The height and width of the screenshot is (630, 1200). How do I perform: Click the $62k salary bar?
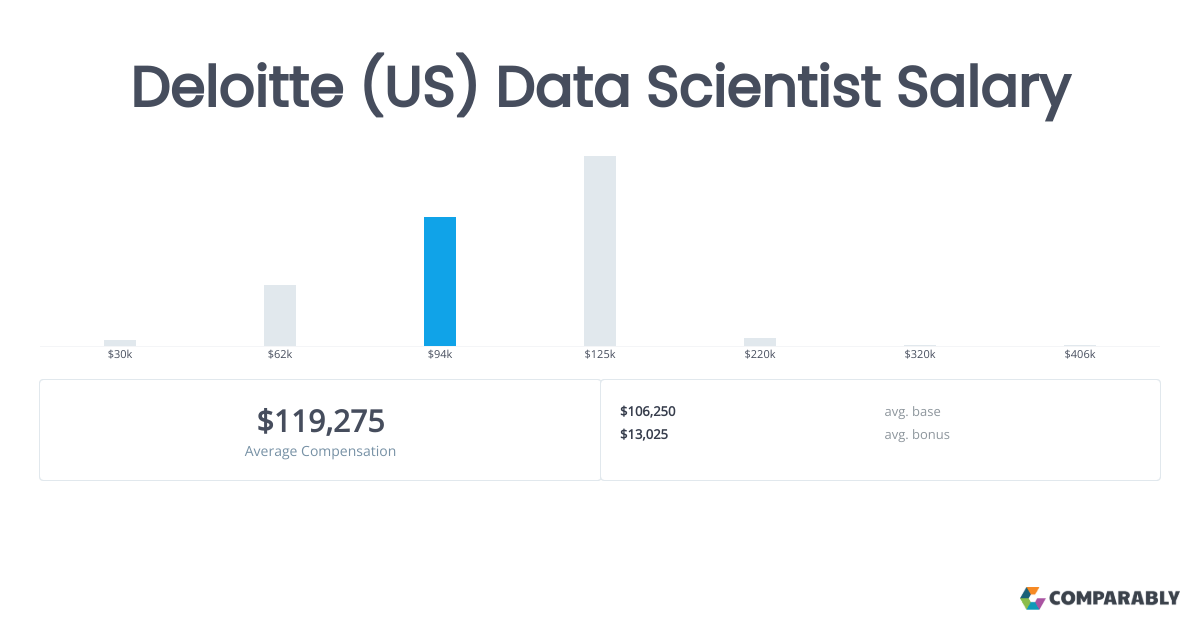pos(280,315)
